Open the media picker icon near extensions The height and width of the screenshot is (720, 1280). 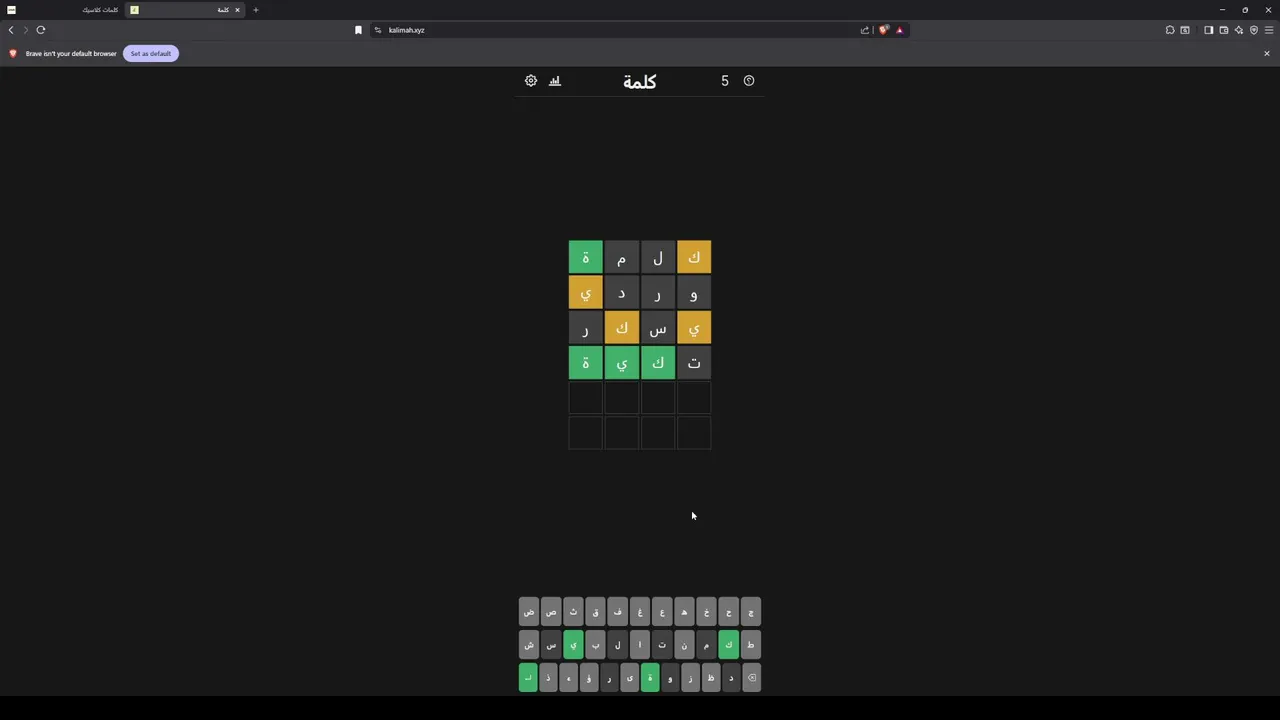click(x=1185, y=30)
